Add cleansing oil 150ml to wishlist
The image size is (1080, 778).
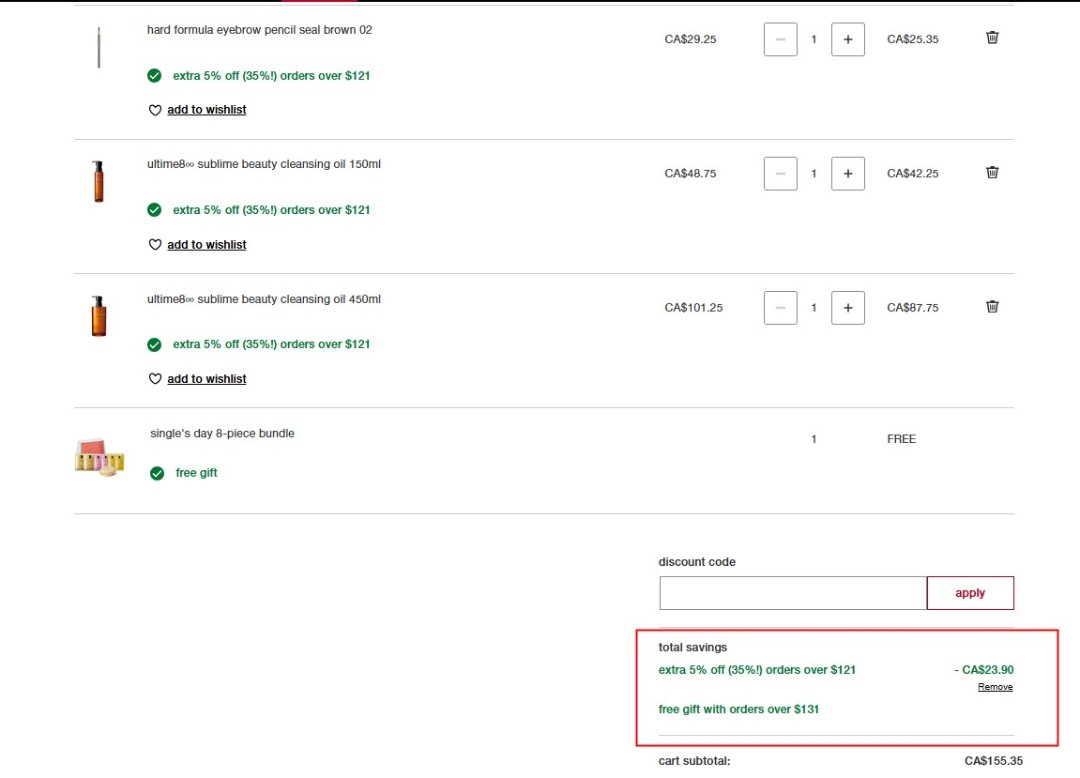coord(206,245)
